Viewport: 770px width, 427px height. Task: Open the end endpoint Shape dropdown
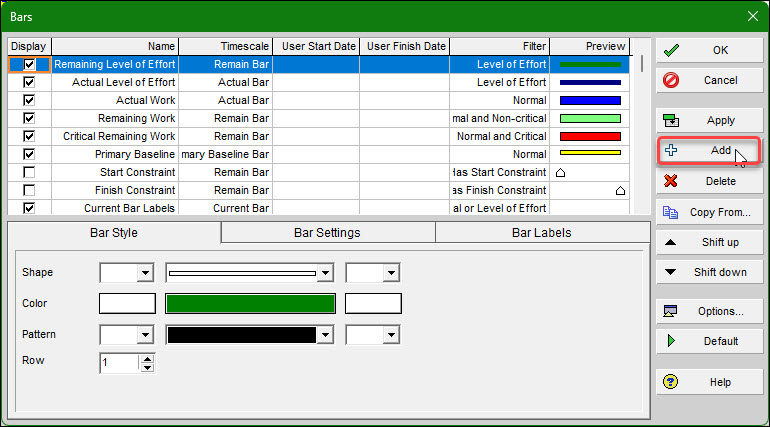391,273
